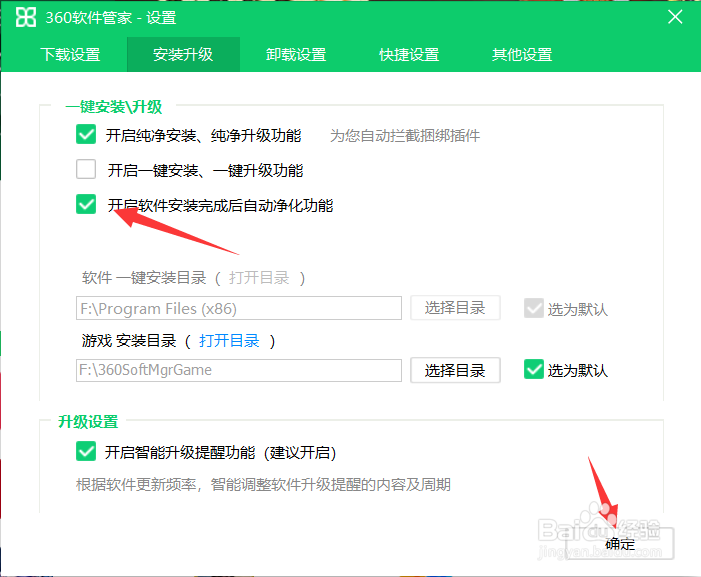Click the 升级设置 section heading
701x577 pixels.
[88, 421]
